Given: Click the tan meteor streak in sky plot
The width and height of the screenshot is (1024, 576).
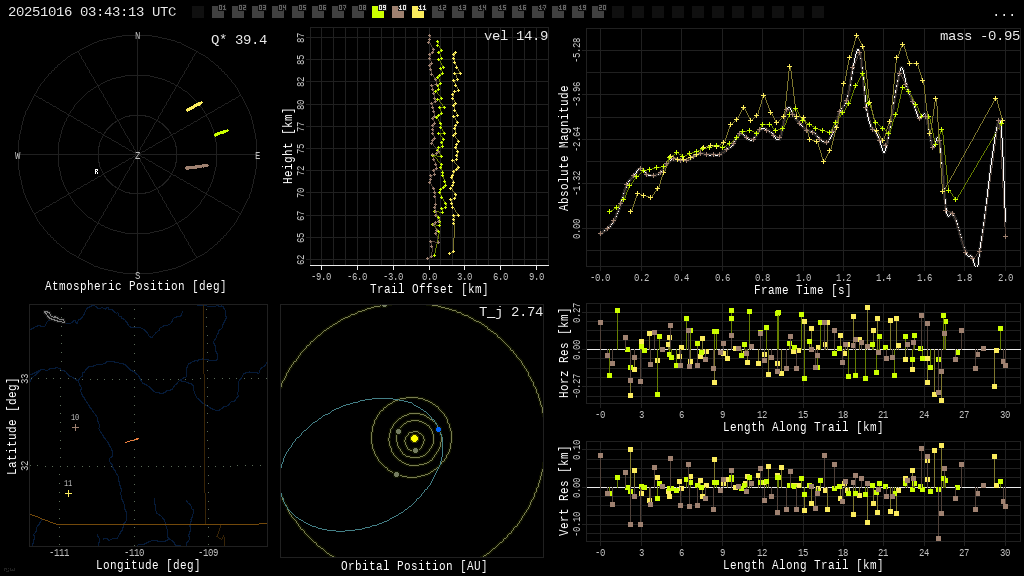Looking at the screenshot, I should (197, 167).
